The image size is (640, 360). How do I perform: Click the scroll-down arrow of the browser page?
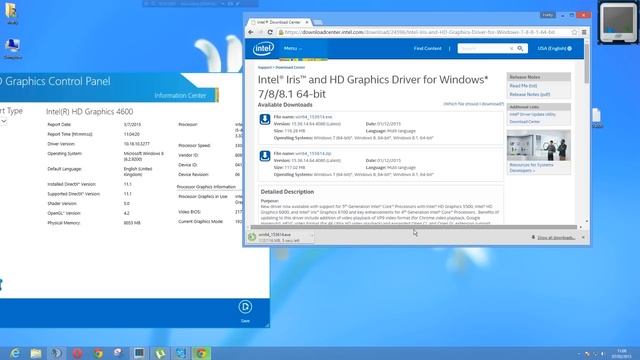(x=587, y=221)
